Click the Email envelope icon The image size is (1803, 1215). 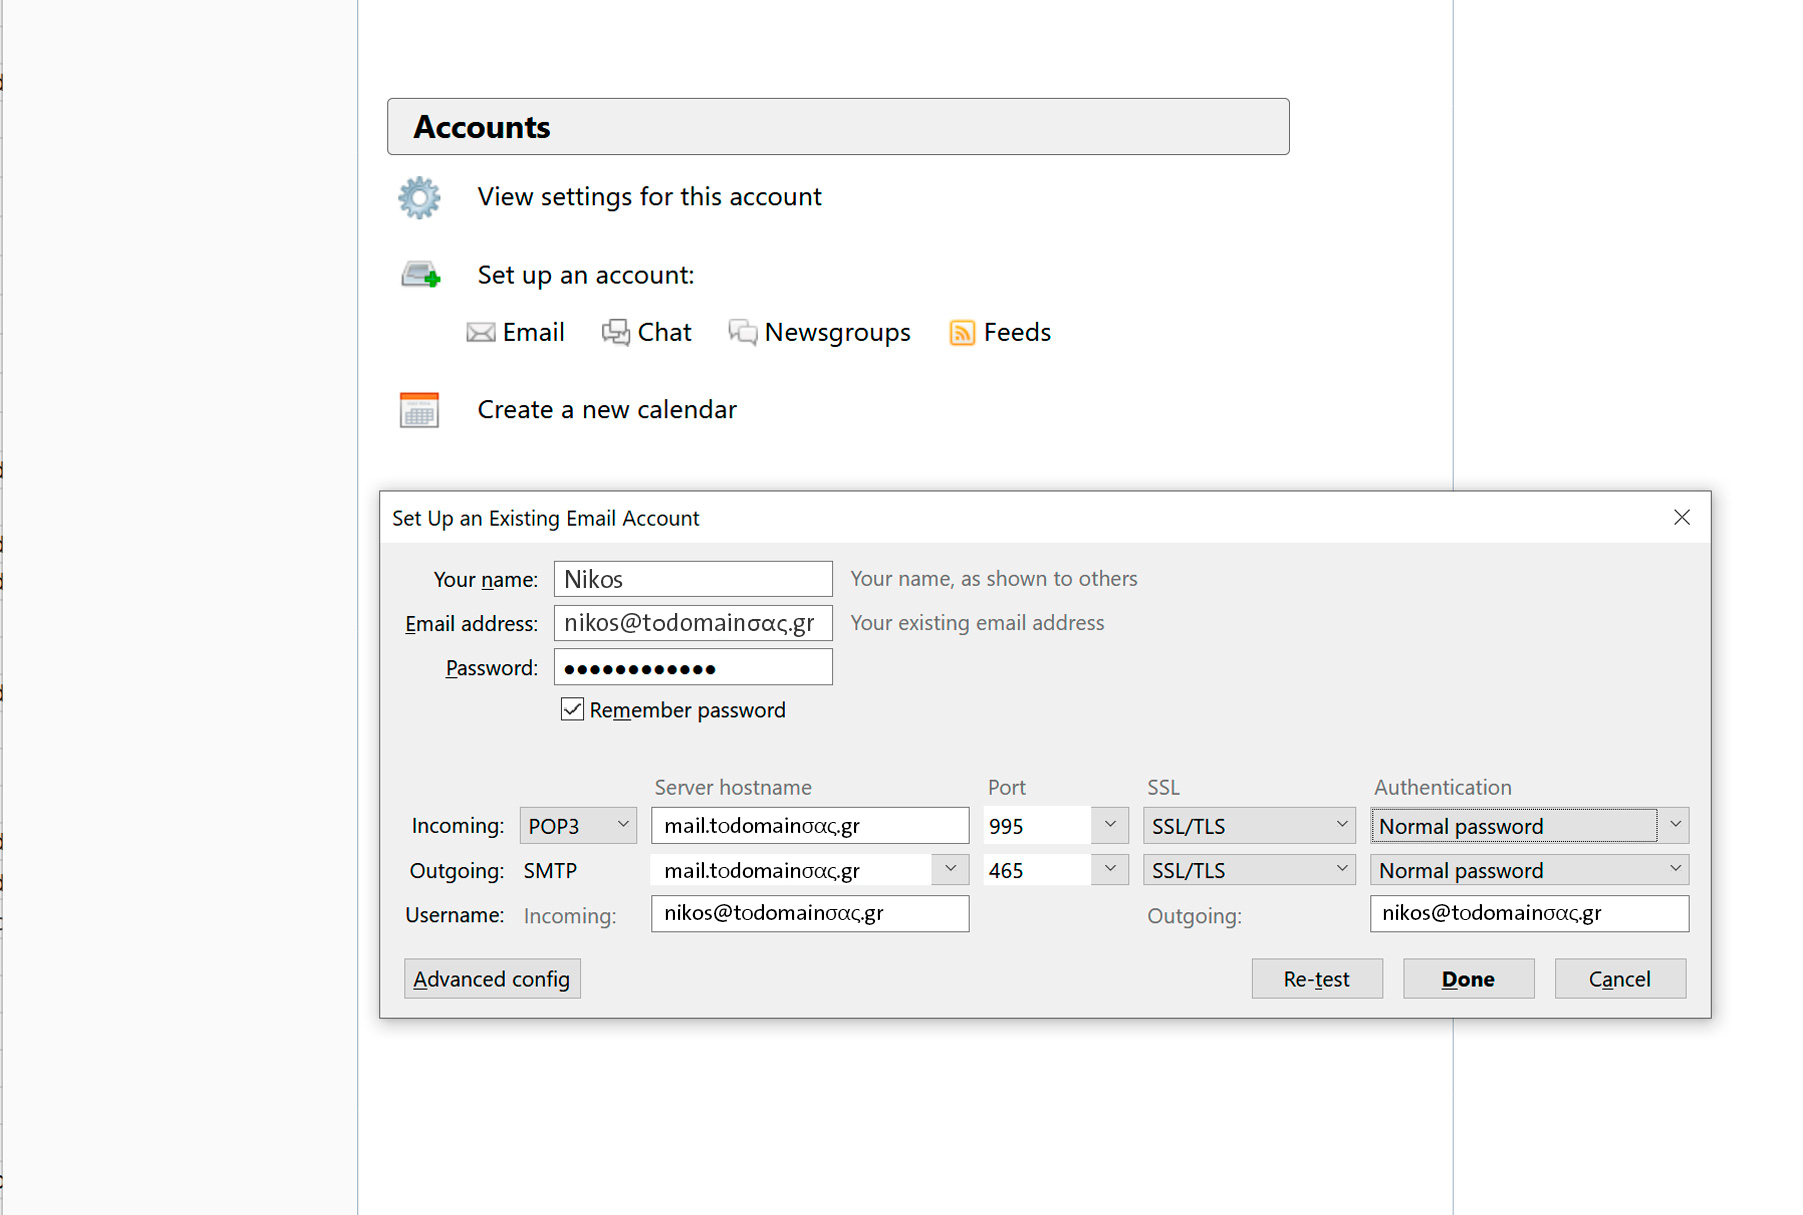coord(481,333)
